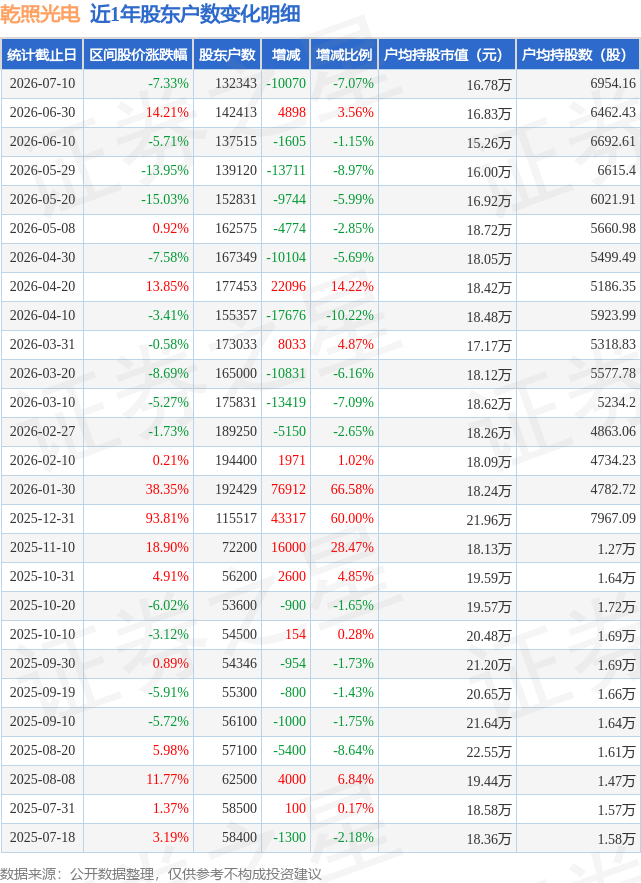Select the 2025-12-31 row date
The image size is (641, 883).
(42, 518)
